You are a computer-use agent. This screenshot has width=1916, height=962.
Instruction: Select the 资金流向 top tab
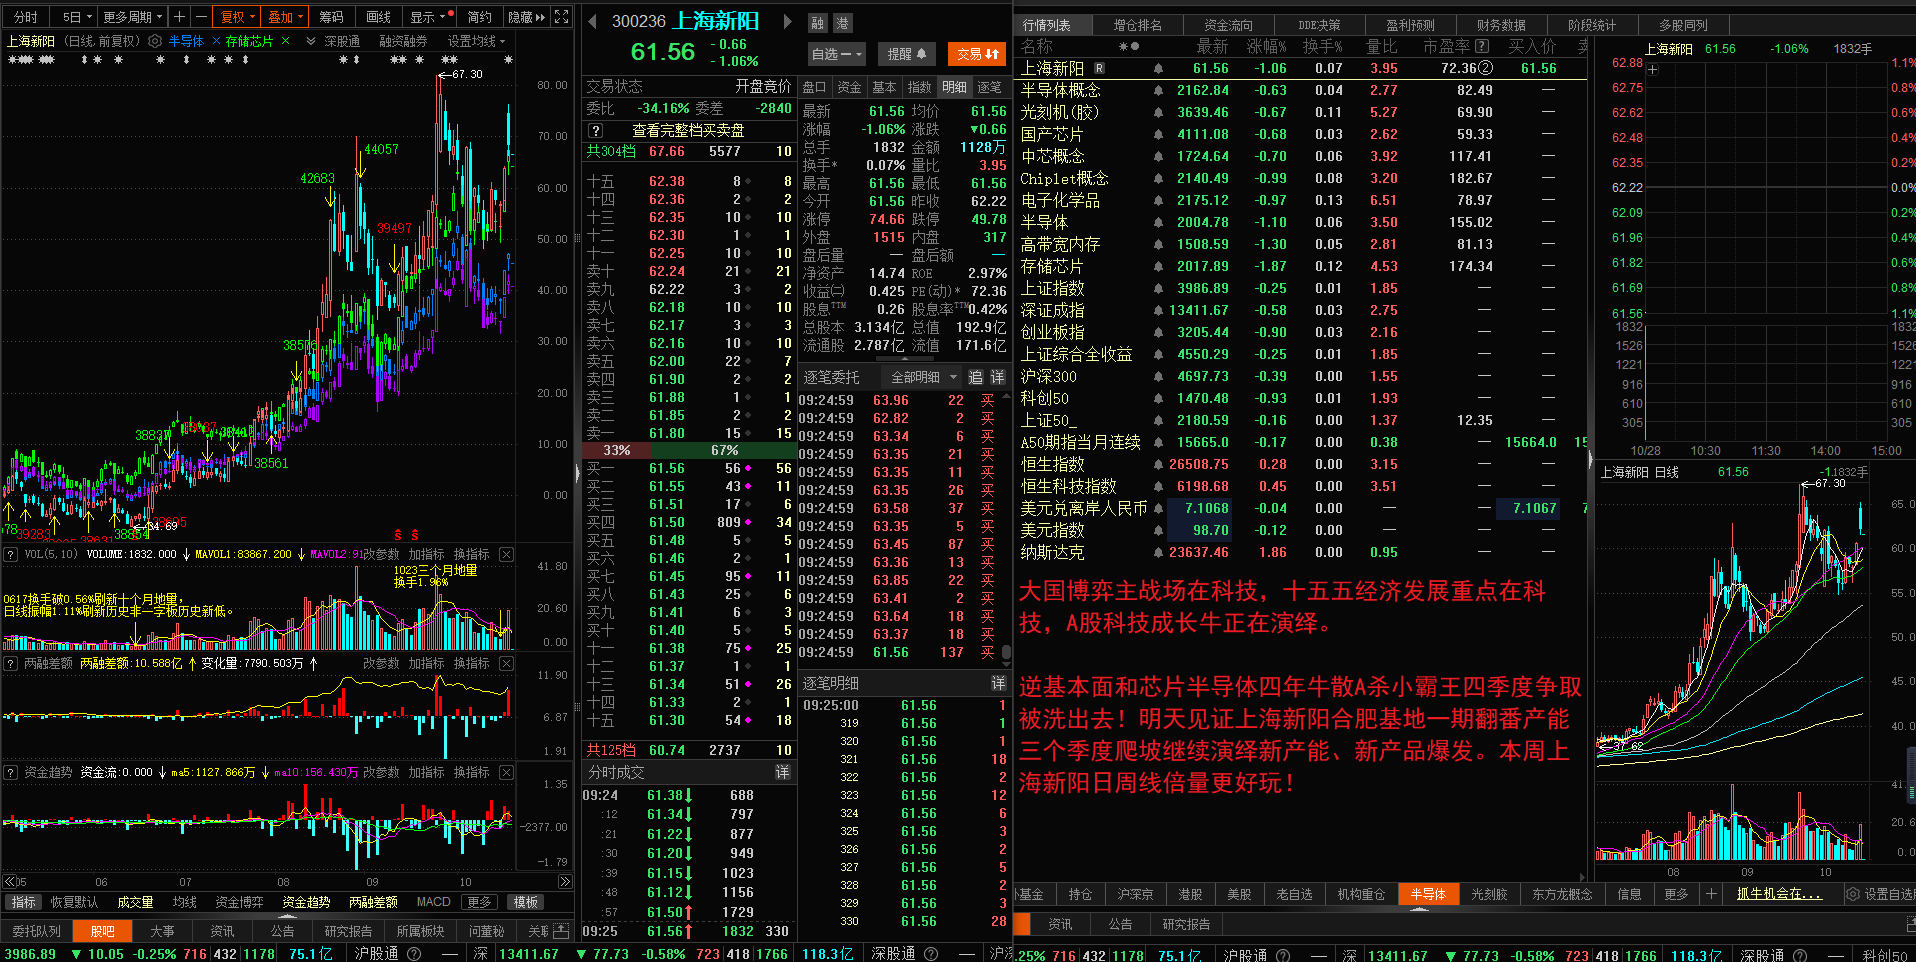click(1228, 25)
